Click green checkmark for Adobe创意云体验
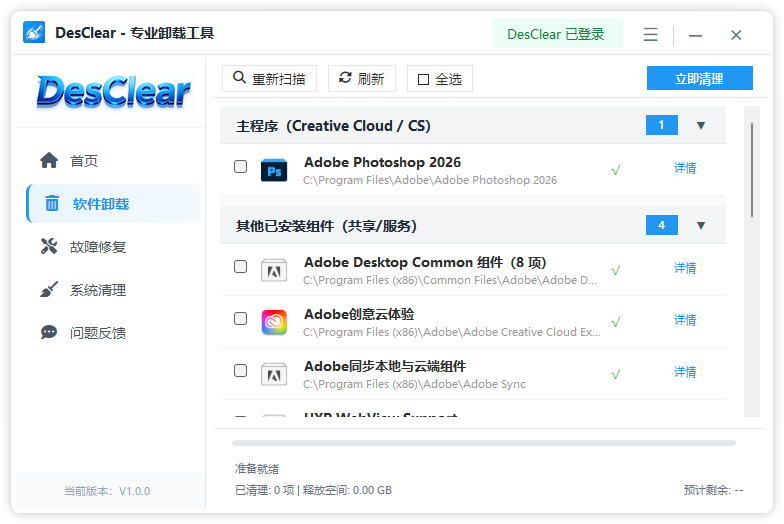The image size is (784, 524). (x=616, y=322)
